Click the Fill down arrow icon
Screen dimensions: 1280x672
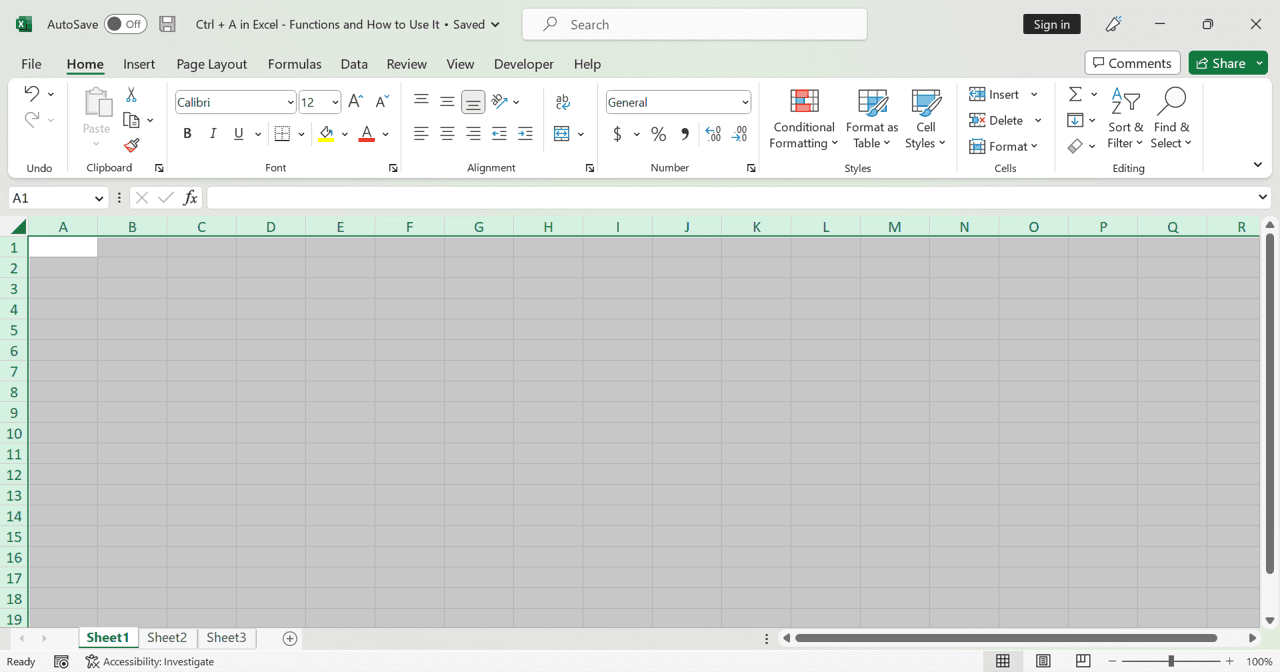1075,120
